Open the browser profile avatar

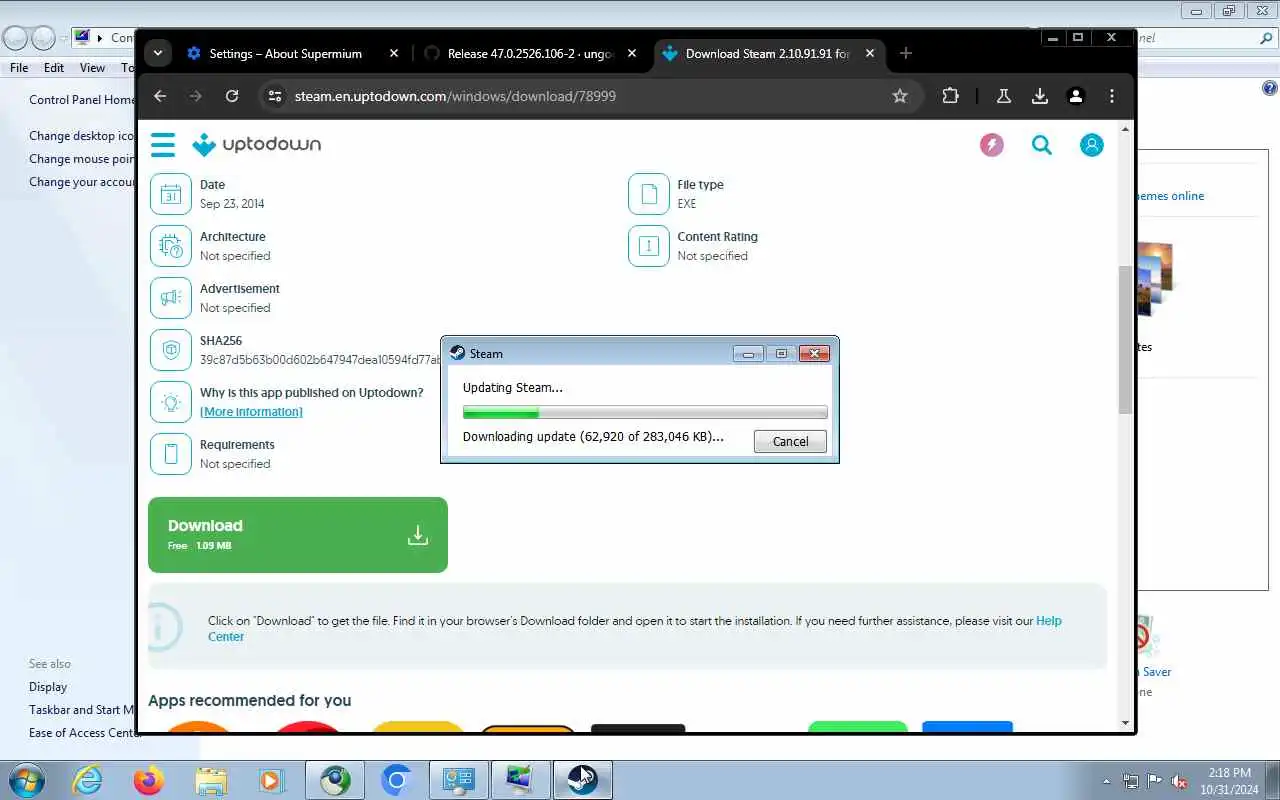[1076, 96]
